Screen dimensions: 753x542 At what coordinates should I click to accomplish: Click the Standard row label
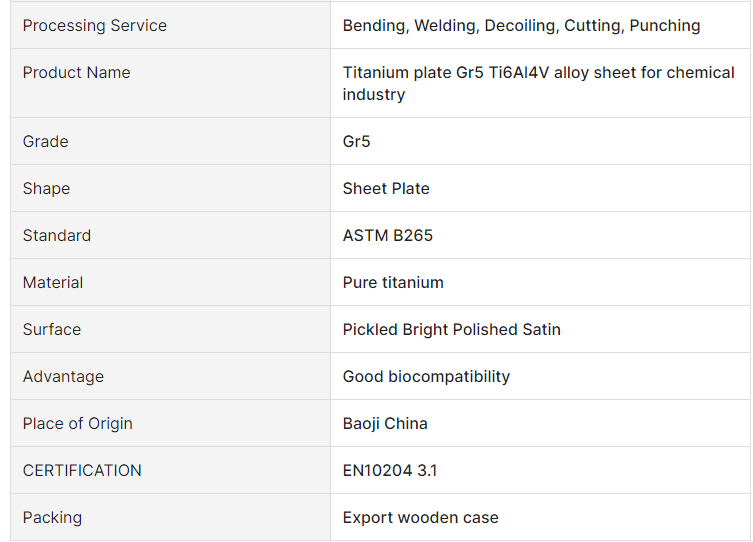coord(57,235)
